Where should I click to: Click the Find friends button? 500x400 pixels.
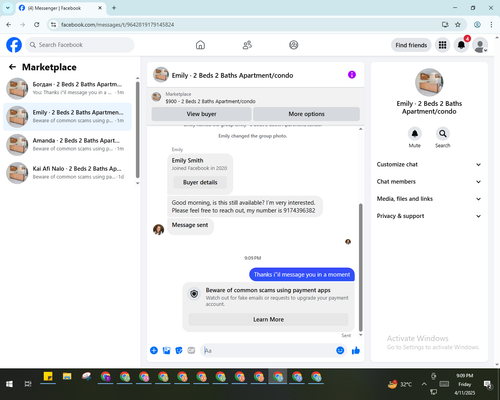[411, 45]
